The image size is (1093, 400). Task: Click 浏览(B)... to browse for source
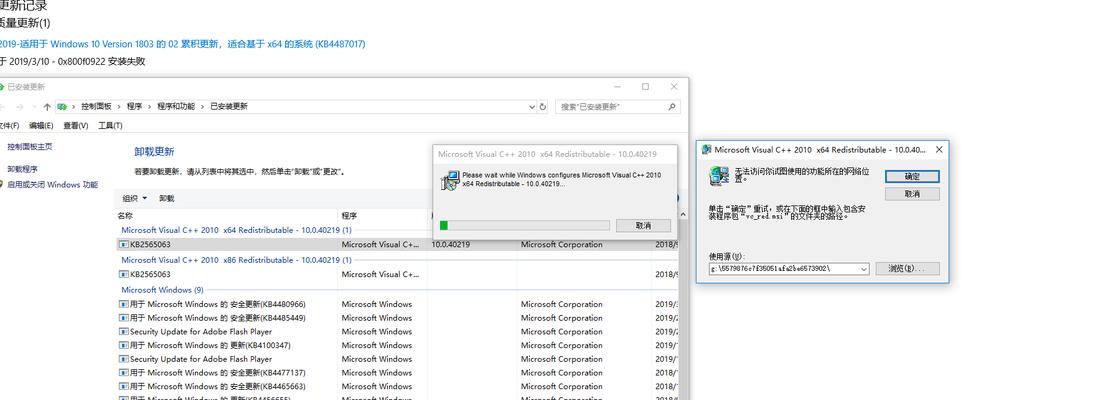[x=907, y=268]
